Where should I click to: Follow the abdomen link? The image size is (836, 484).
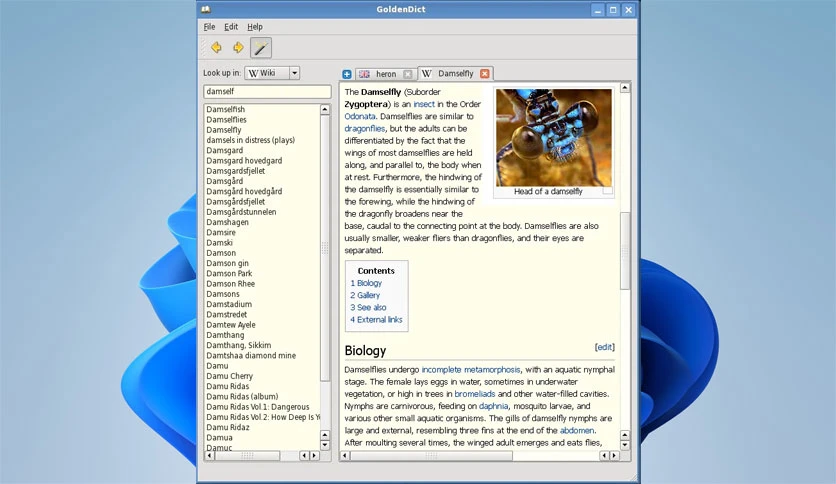tap(577, 430)
